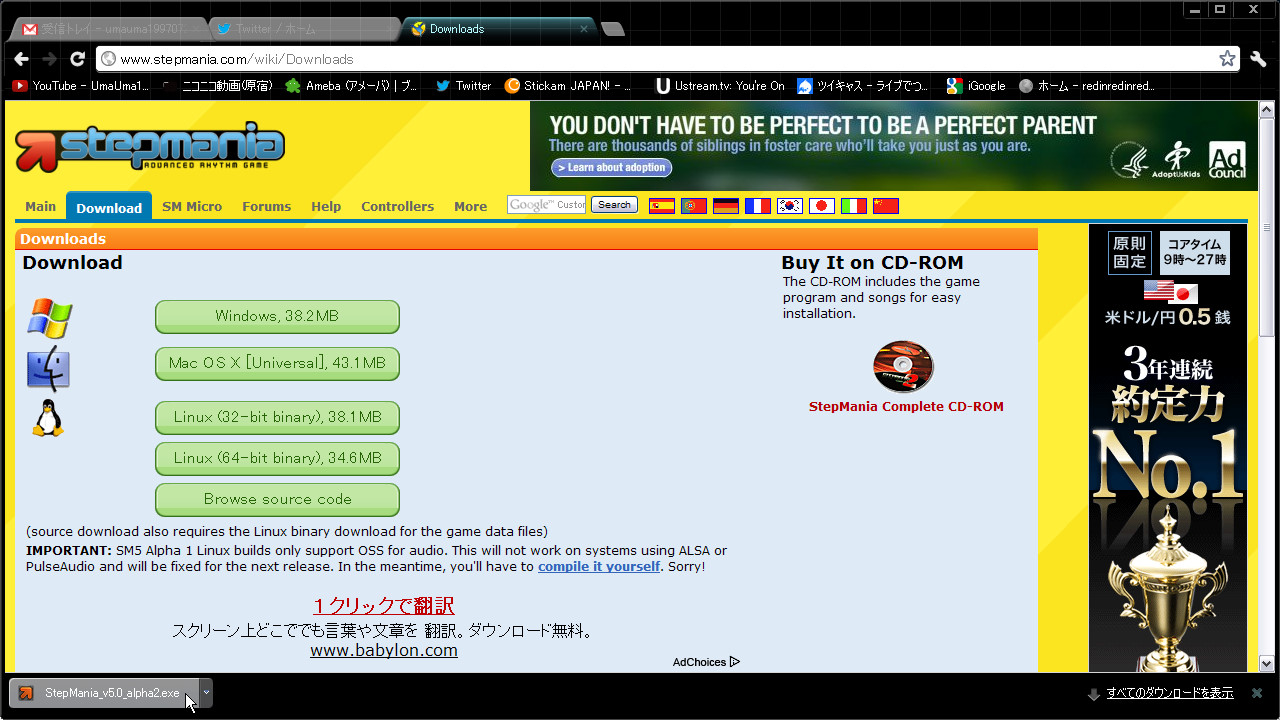Open the More navigation tab

click(x=470, y=206)
